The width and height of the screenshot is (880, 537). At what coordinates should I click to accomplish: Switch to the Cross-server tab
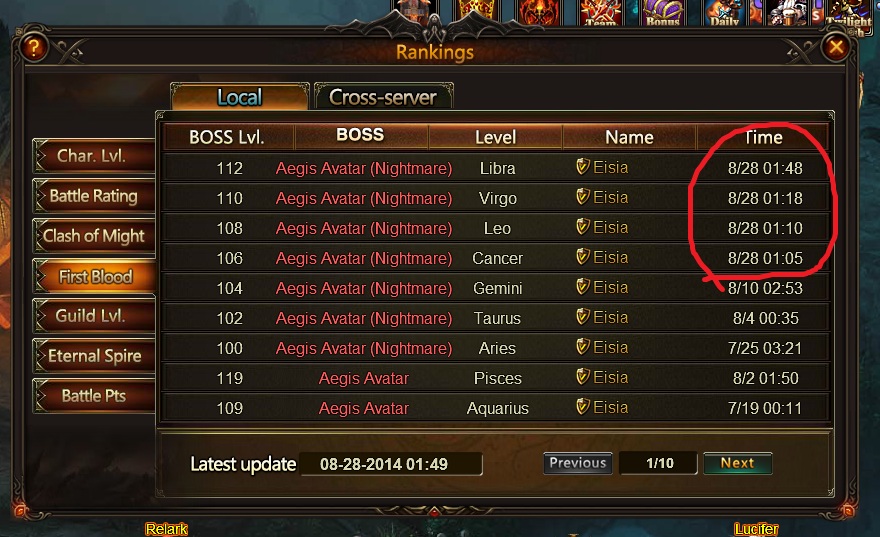[383, 97]
